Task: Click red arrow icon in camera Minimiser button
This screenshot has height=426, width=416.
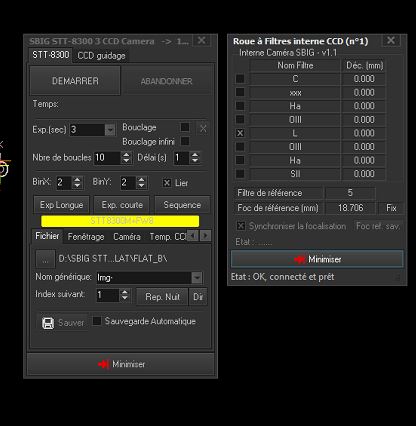Action: pyautogui.click(x=104, y=364)
